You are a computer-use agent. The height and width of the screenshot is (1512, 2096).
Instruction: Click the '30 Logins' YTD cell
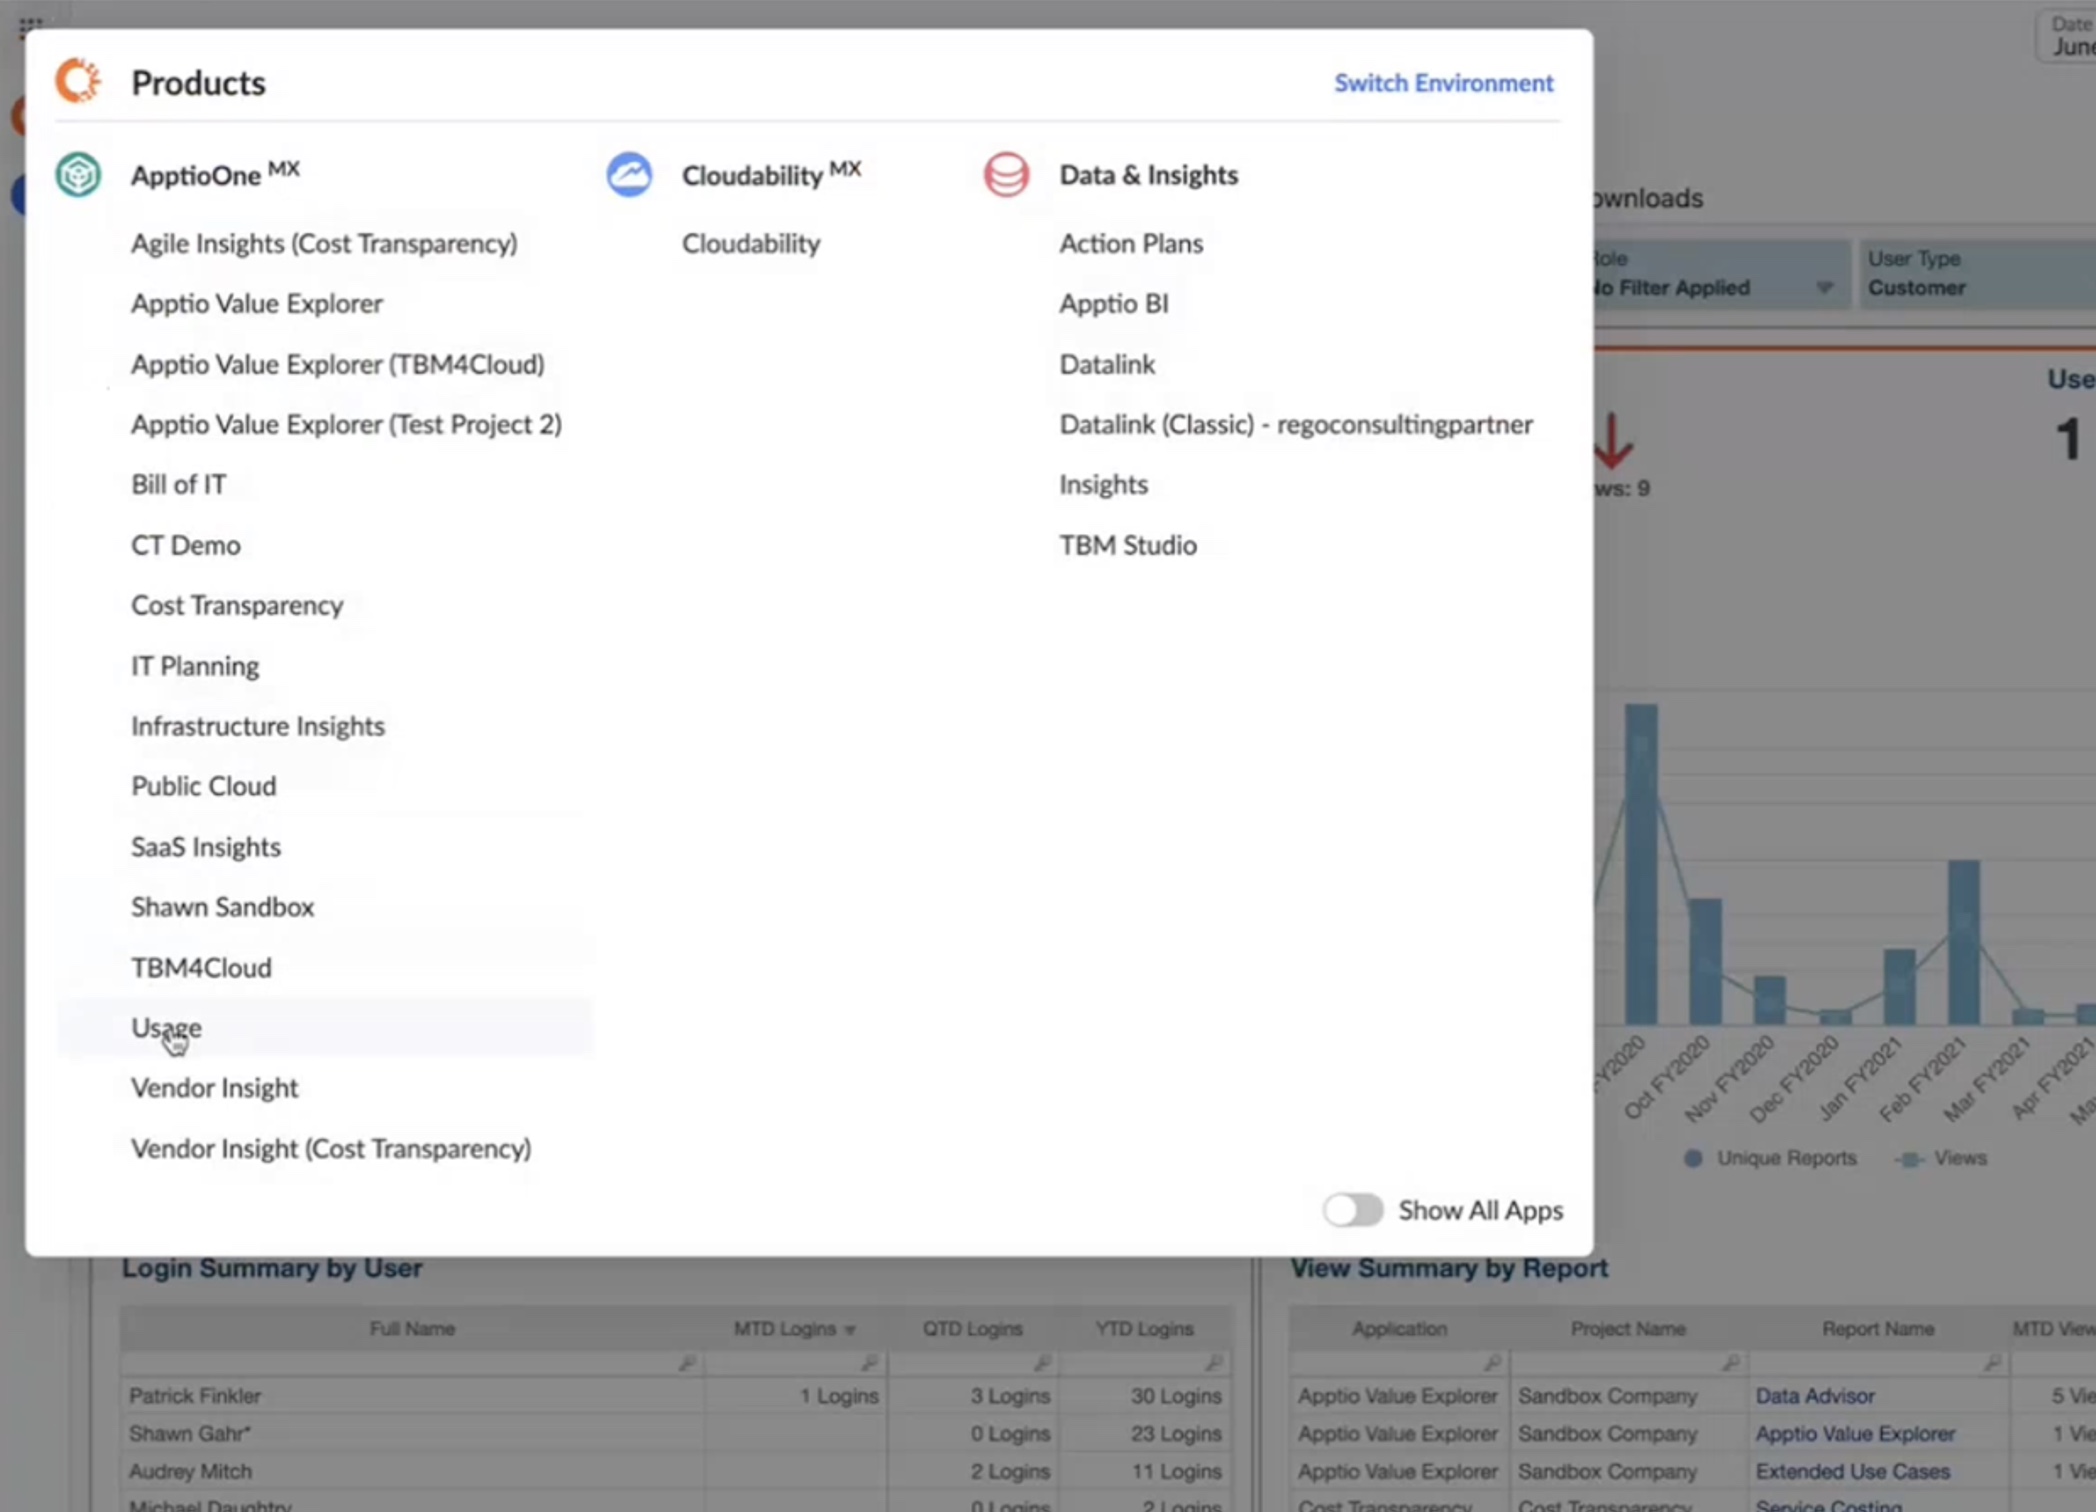coord(1176,1396)
